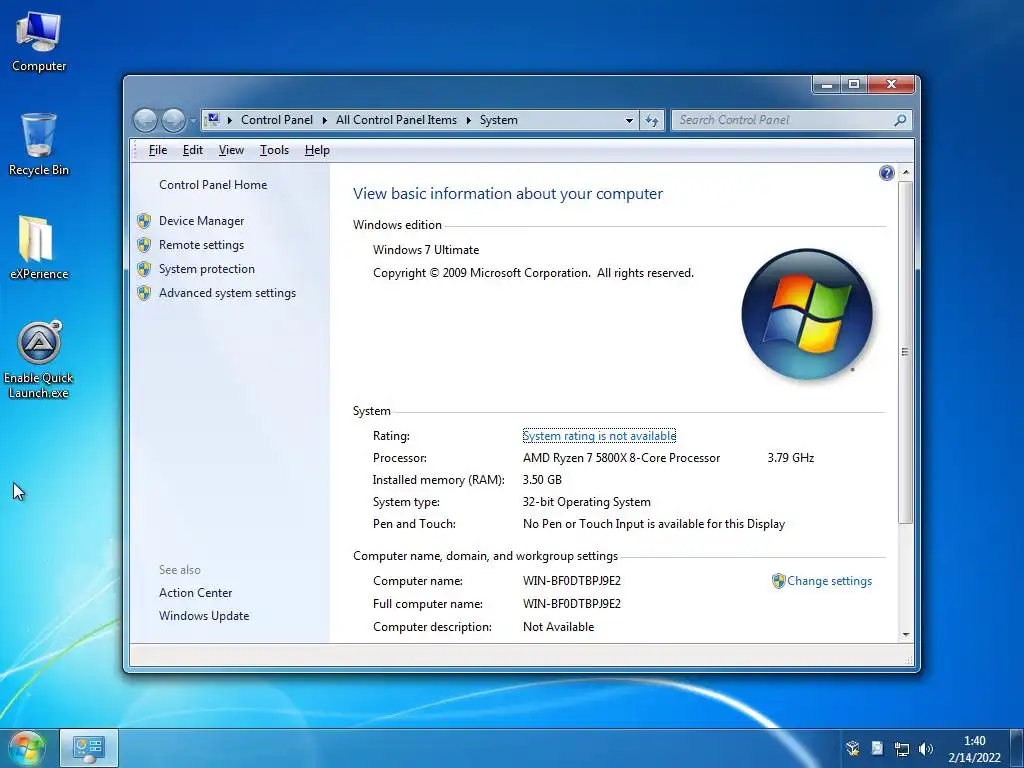Open Windows Update link
The width and height of the screenshot is (1024, 768).
pyautogui.click(x=204, y=616)
